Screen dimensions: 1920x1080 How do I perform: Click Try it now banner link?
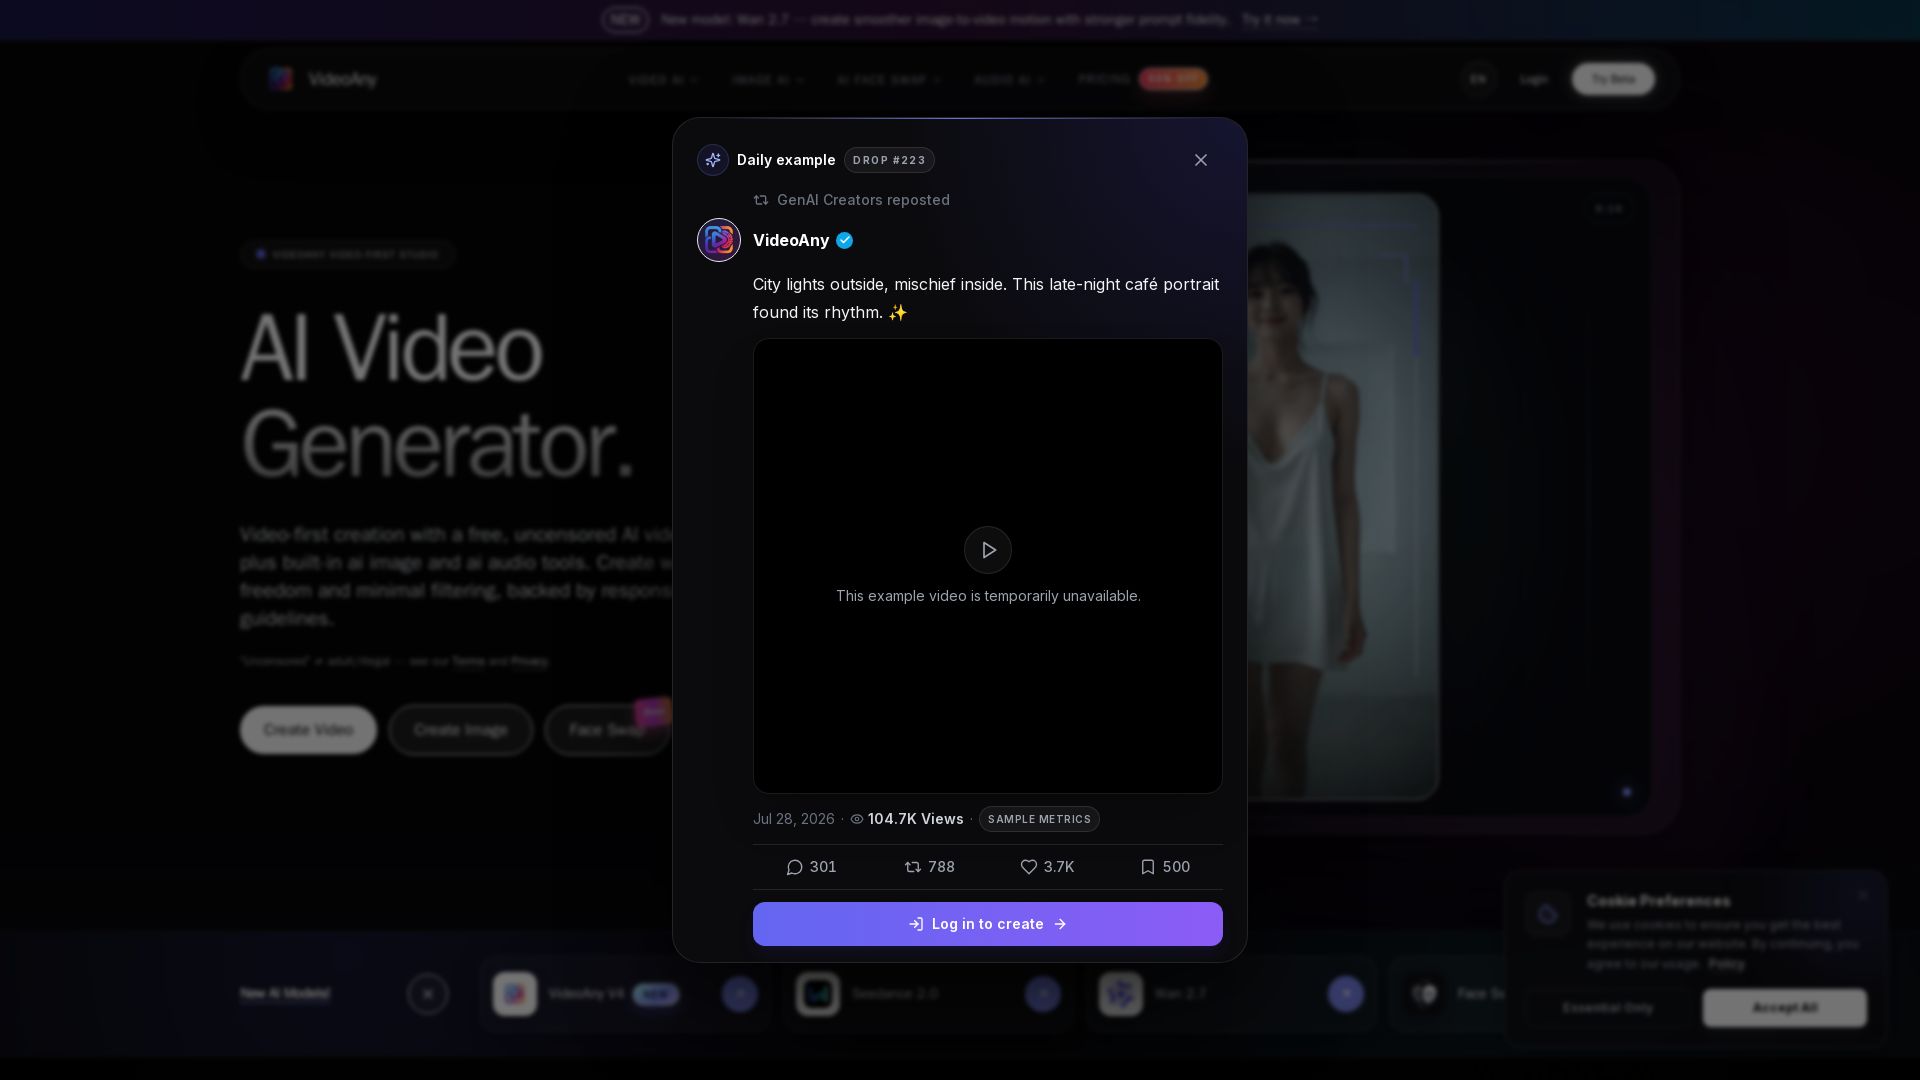pos(1280,19)
